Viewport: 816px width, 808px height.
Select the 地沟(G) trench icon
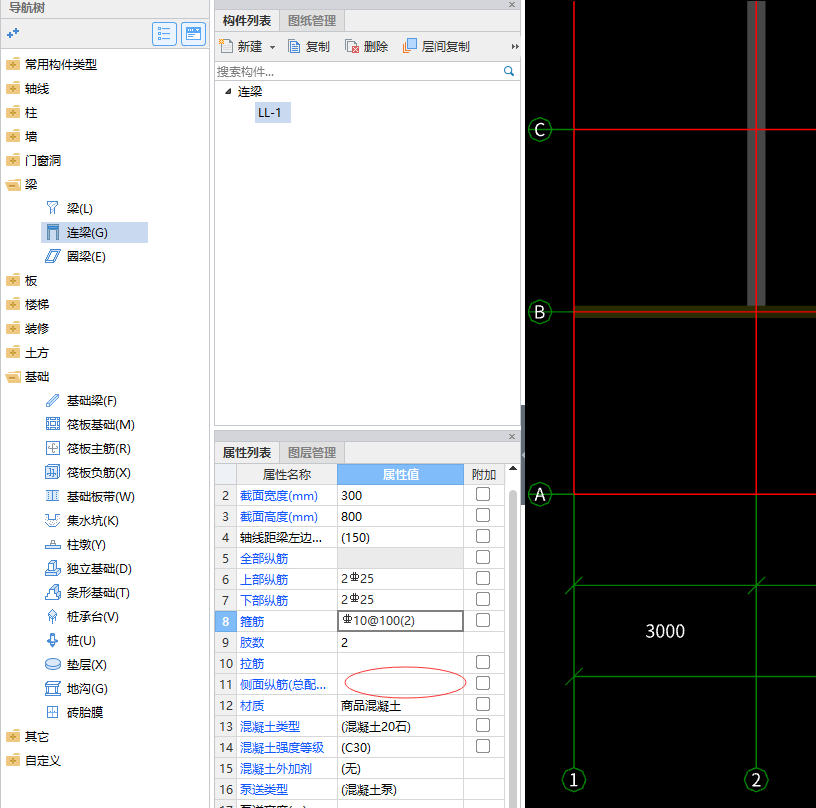click(x=53, y=688)
